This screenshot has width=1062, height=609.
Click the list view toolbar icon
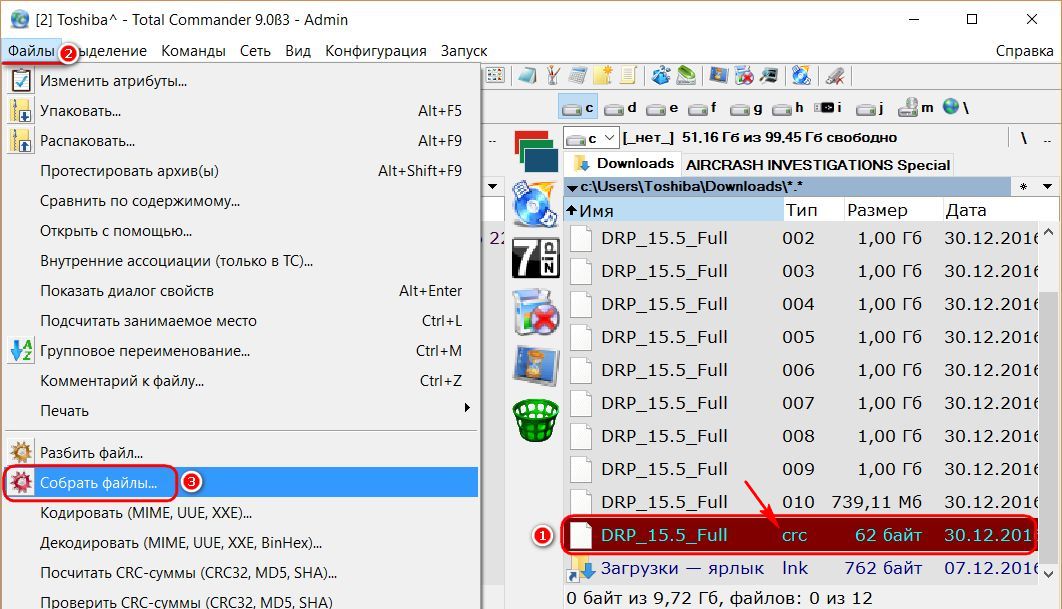[x=495, y=76]
